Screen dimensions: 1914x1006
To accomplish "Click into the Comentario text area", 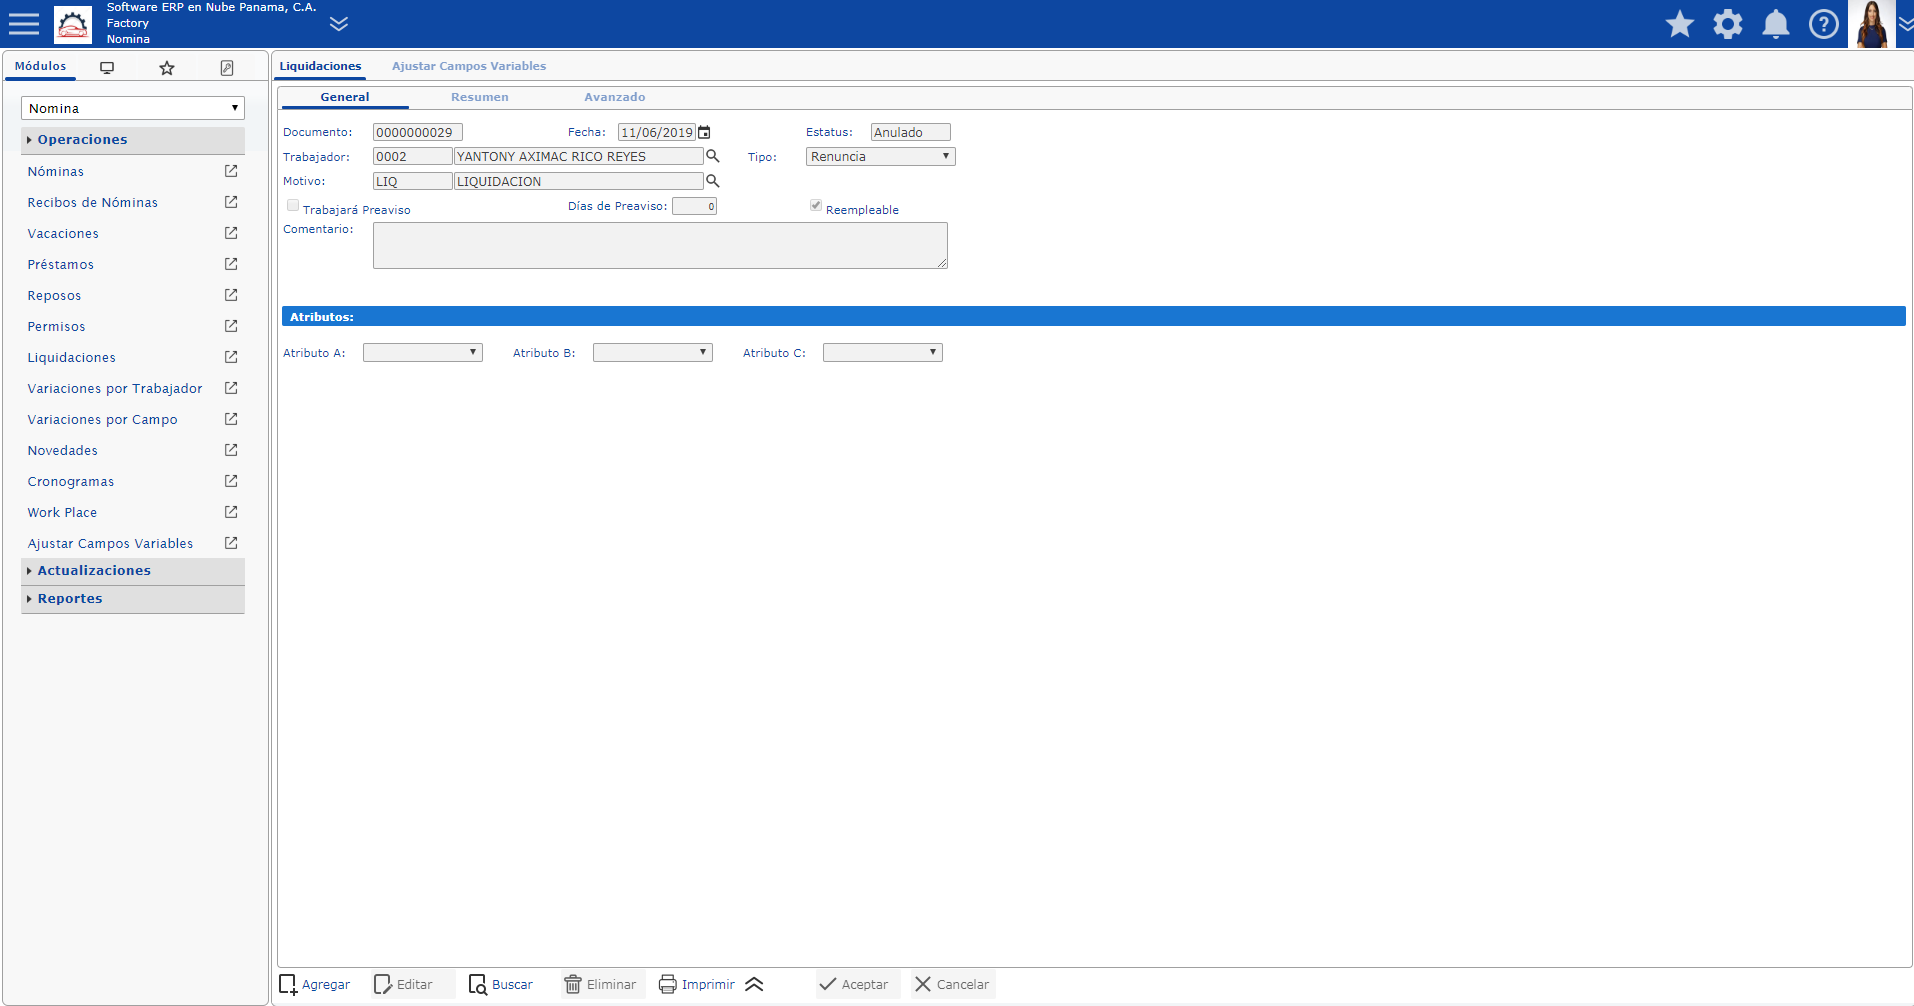I will tap(659, 245).
